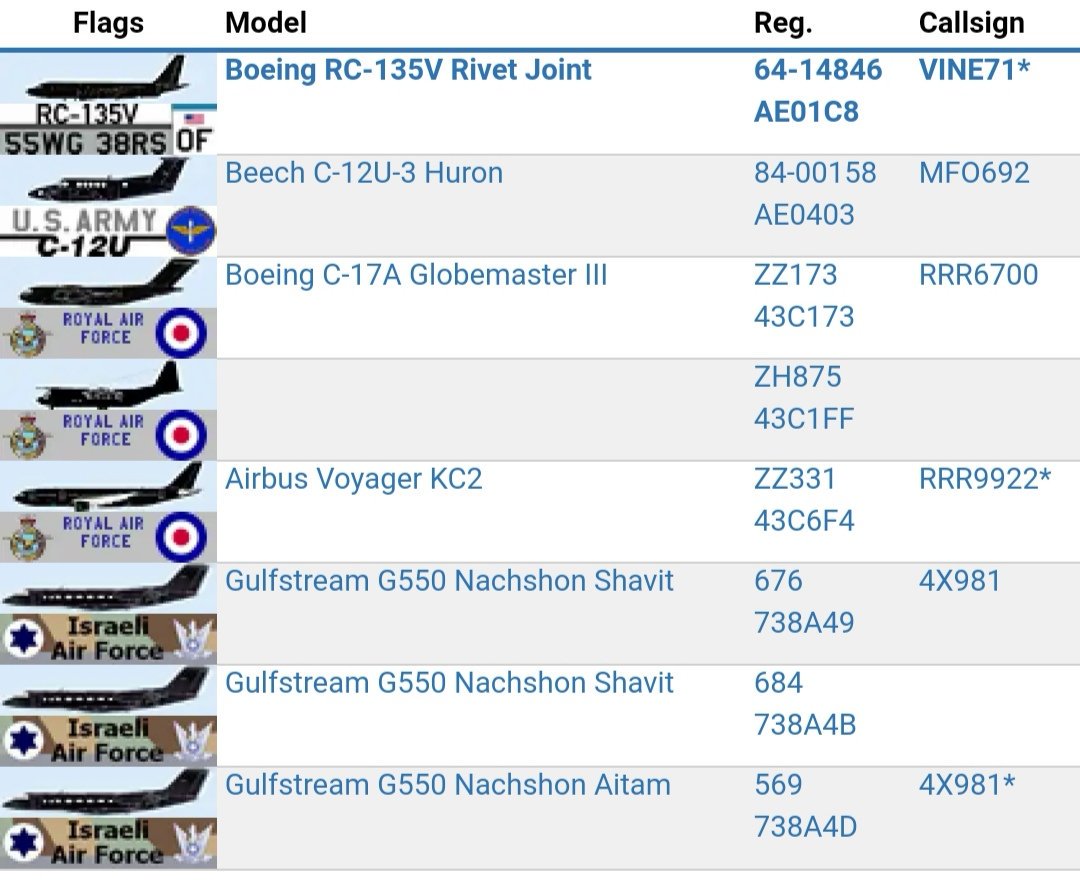The image size is (1080, 883).
Task: Click the Israeli Air Force icon for reg 569
Action: click(x=108, y=817)
